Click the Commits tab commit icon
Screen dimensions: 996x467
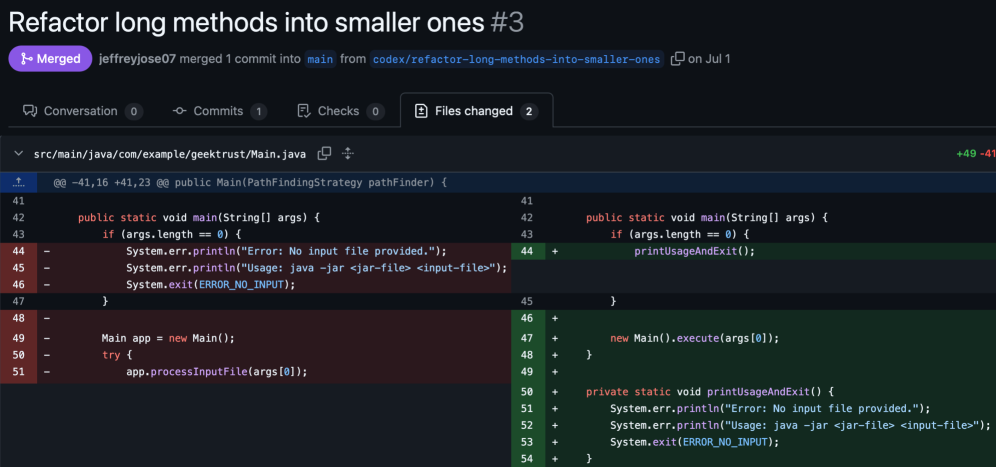point(180,111)
